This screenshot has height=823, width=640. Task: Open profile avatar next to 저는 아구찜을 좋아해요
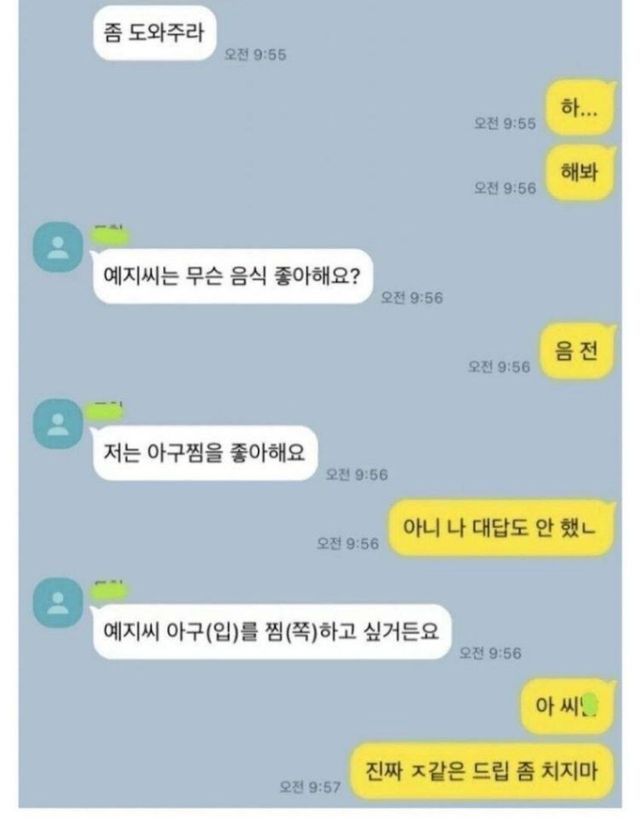(x=58, y=424)
